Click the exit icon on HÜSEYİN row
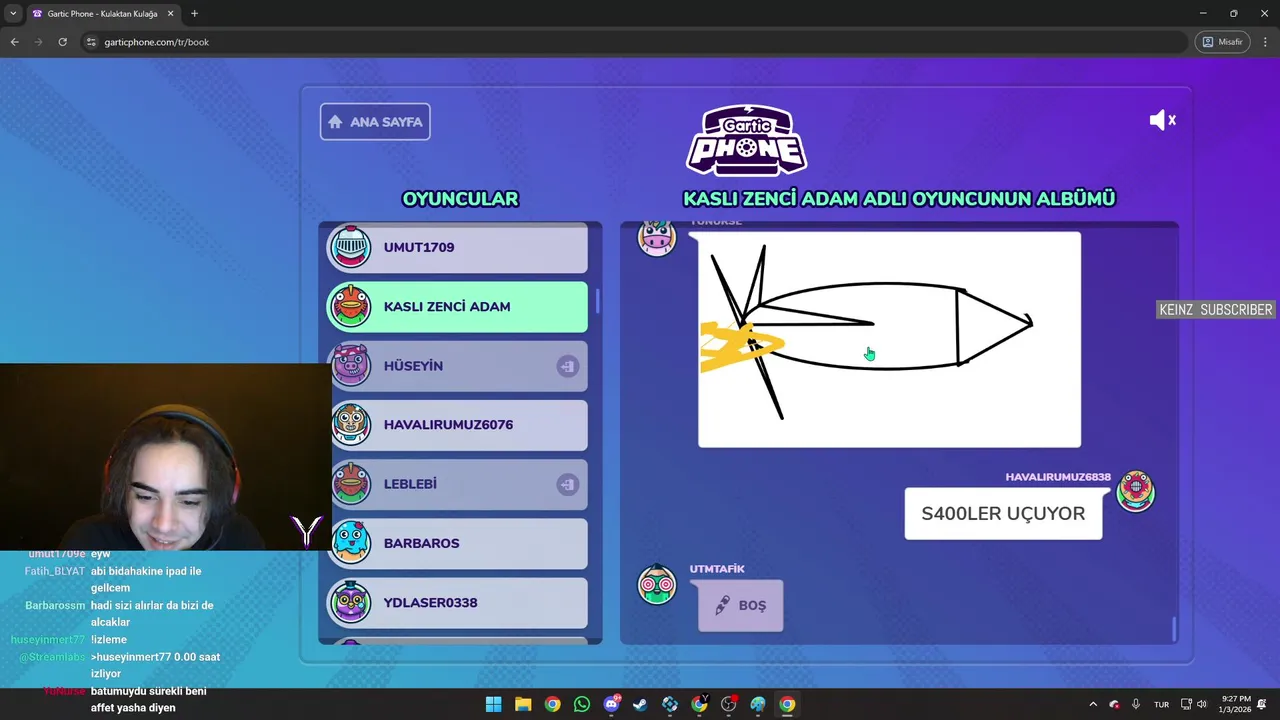1280x720 pixels. click(567, 366)
